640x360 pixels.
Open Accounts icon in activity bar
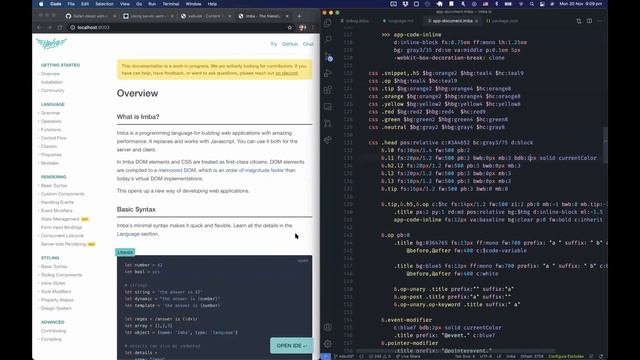(328, 327)
